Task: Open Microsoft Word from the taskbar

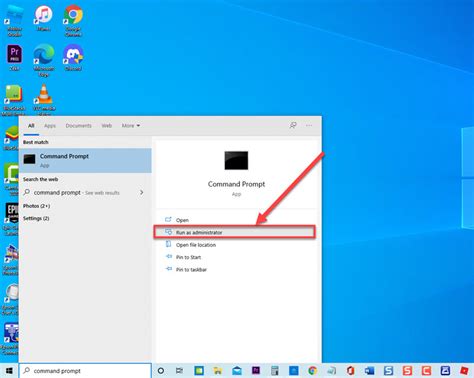Action: point(369,371)
